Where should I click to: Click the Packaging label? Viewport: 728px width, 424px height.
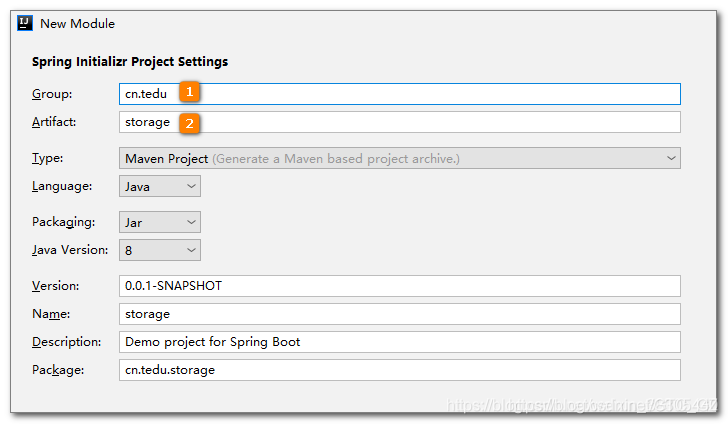tap(63, 222)
